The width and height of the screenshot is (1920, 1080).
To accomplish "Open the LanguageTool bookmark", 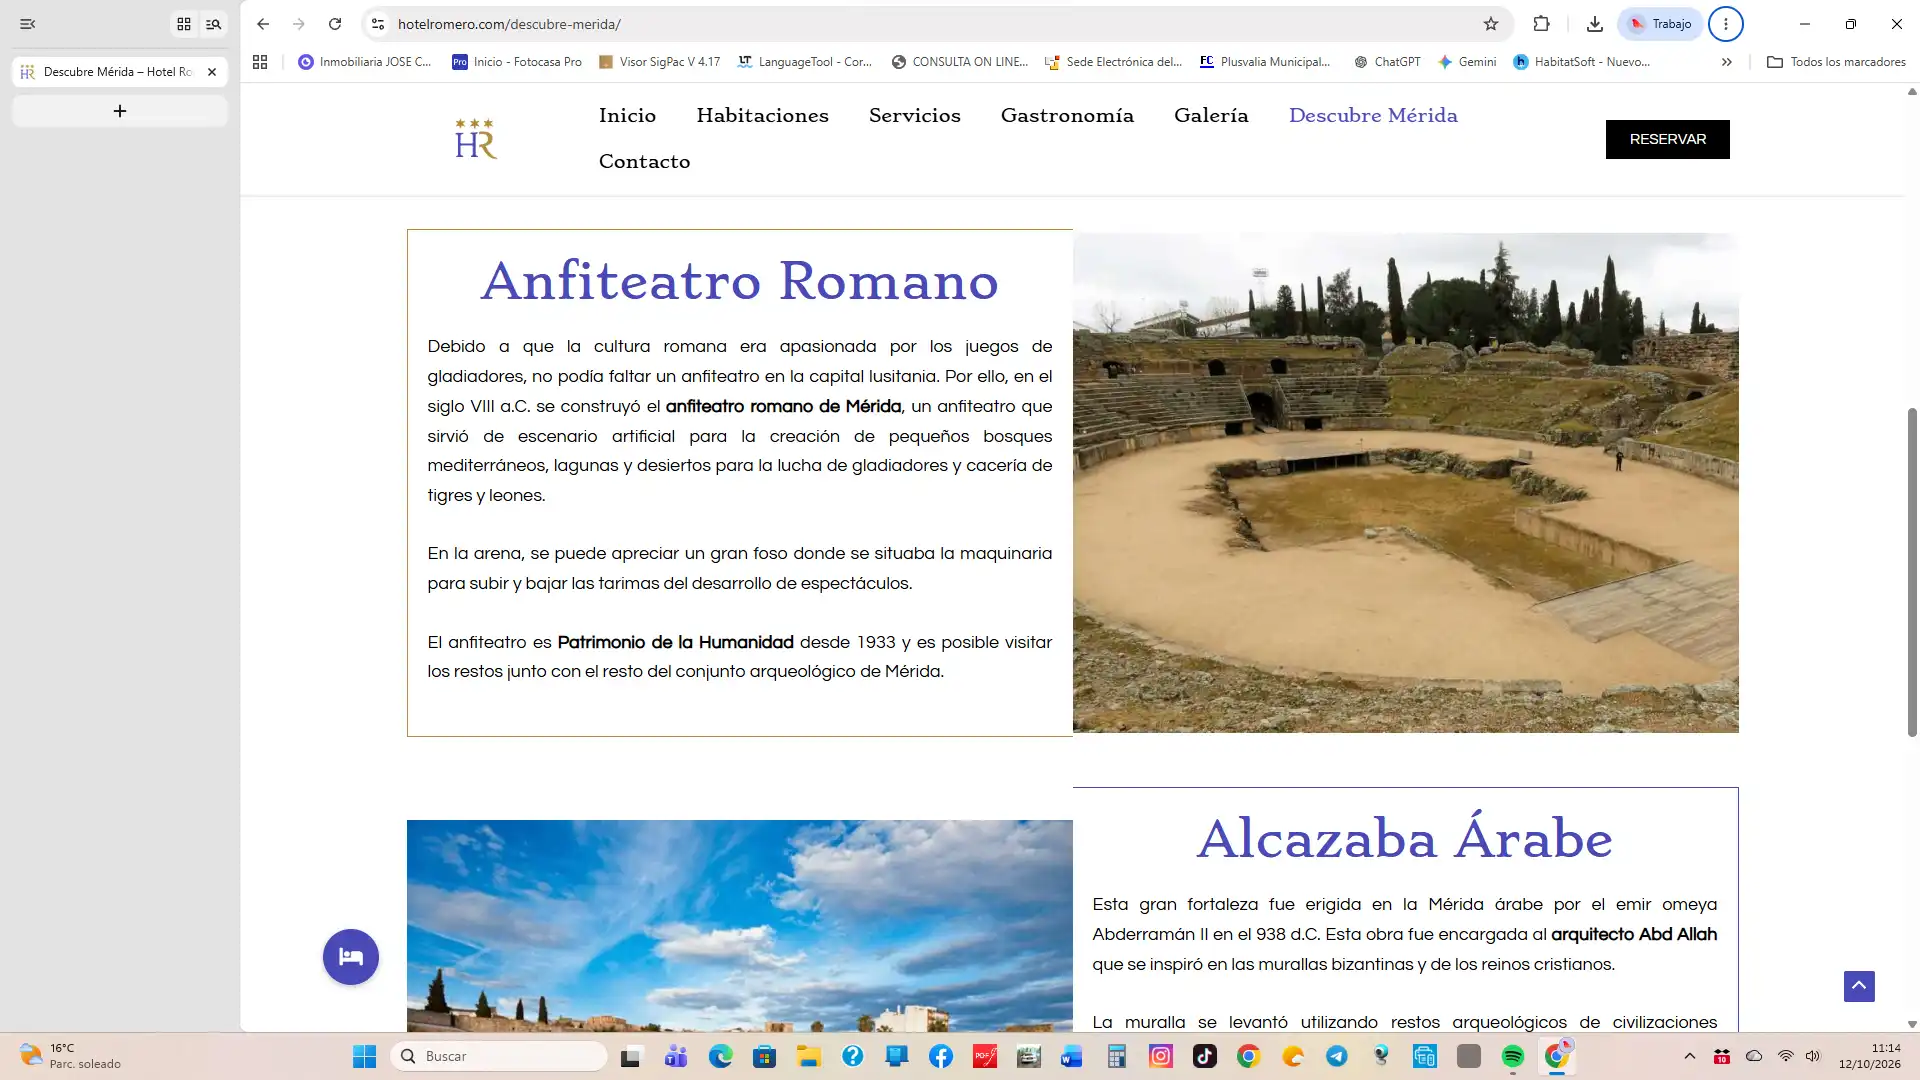I will click(x=805, y=62).
